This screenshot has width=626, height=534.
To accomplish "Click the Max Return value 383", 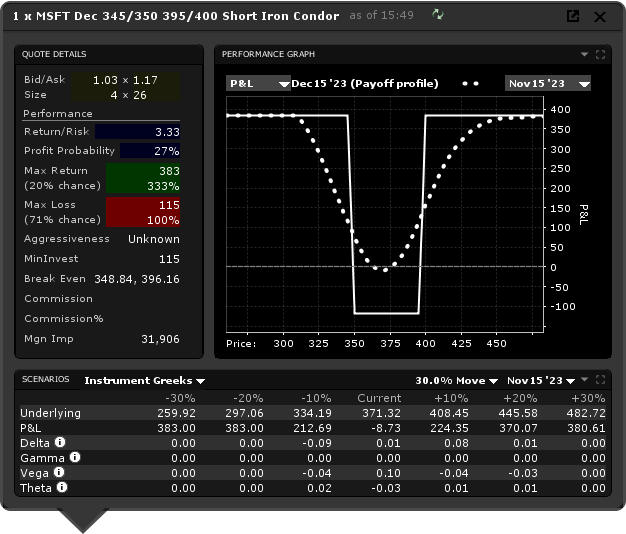I will [x=169, y=171].
